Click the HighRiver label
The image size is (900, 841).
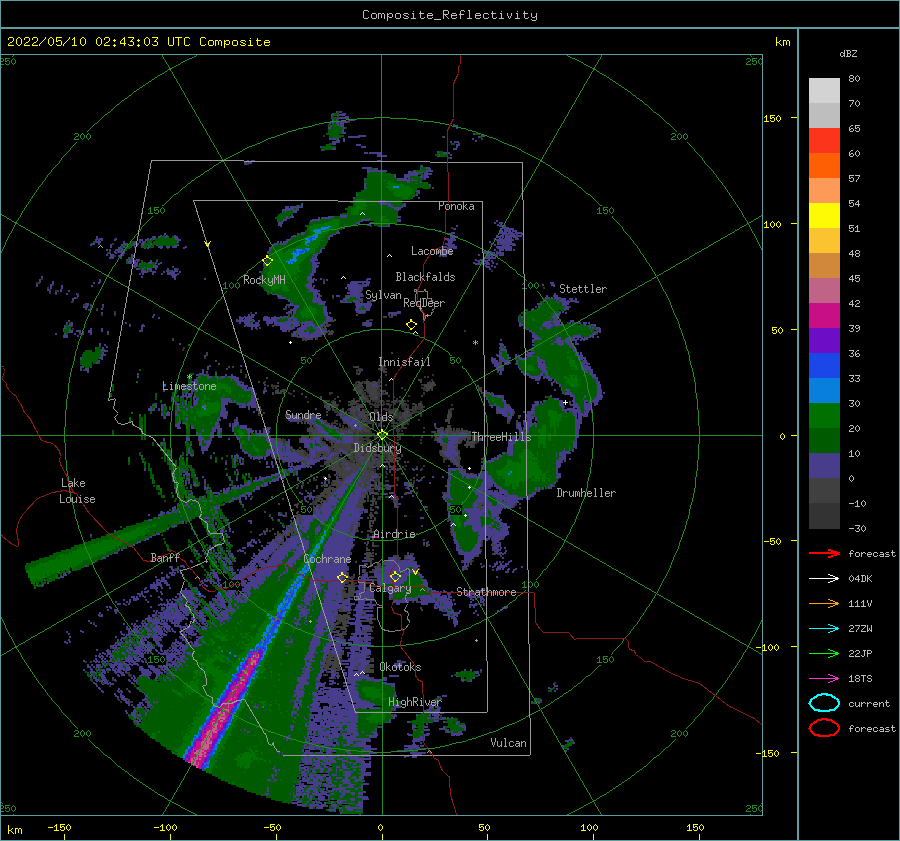pos(415,702)
